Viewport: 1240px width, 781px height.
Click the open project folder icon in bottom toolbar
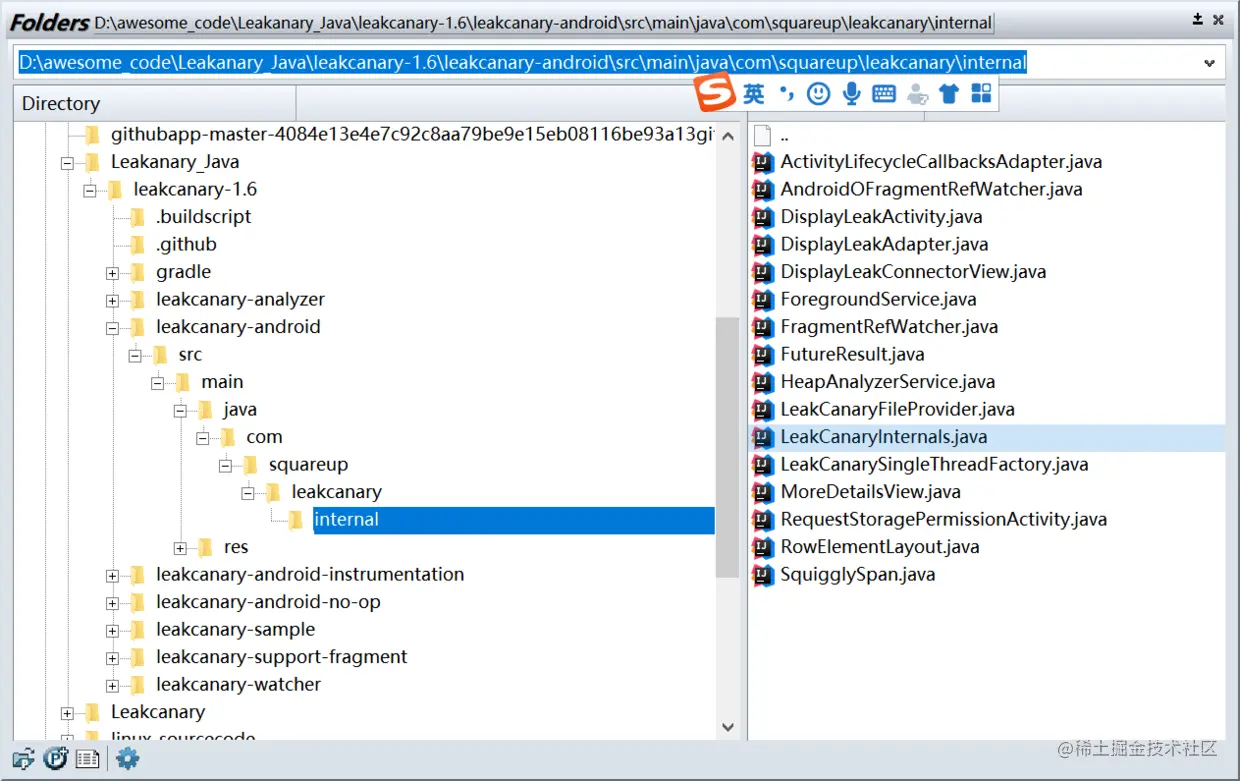pos(24,759)
